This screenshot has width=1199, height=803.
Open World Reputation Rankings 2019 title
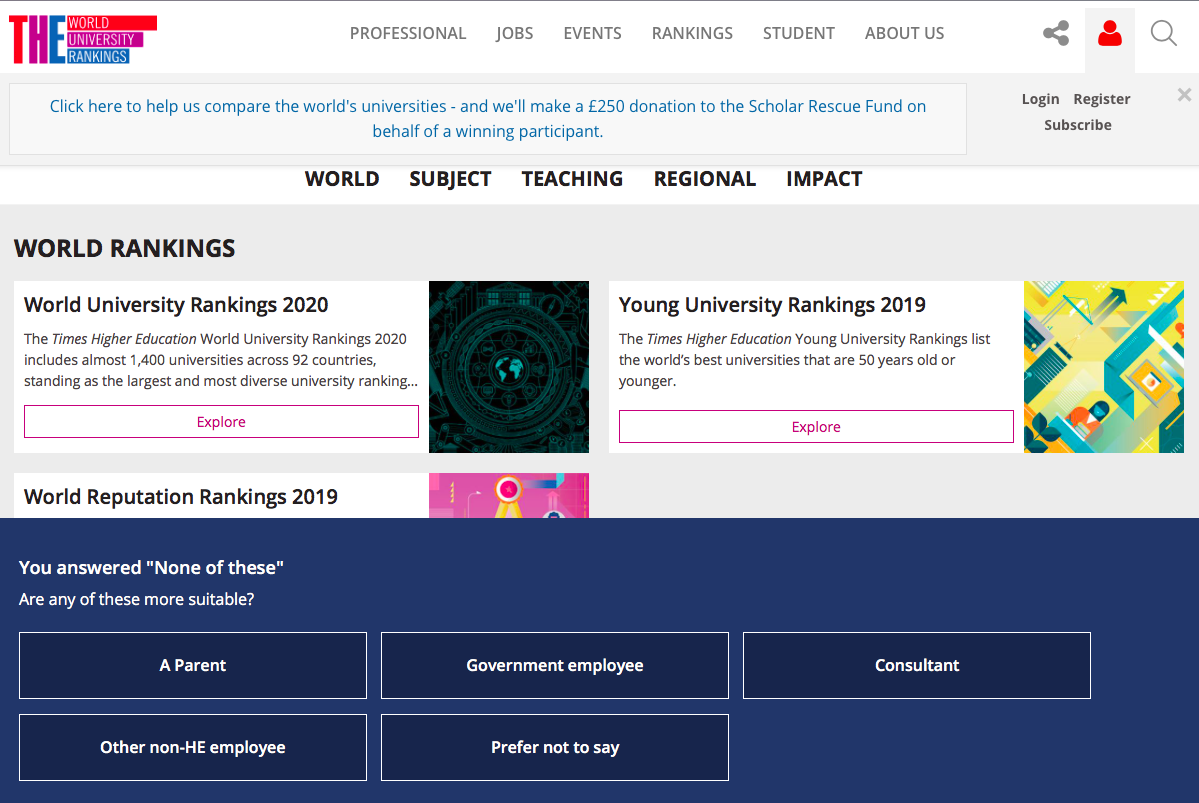[180, 497]
